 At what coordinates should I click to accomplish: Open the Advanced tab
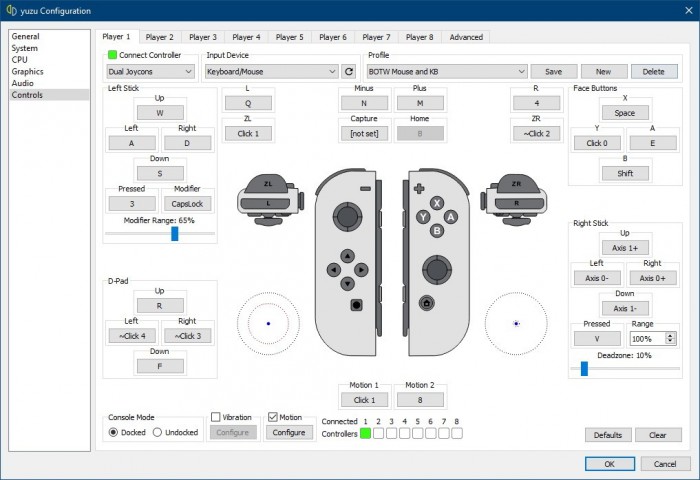click(465, 37)
